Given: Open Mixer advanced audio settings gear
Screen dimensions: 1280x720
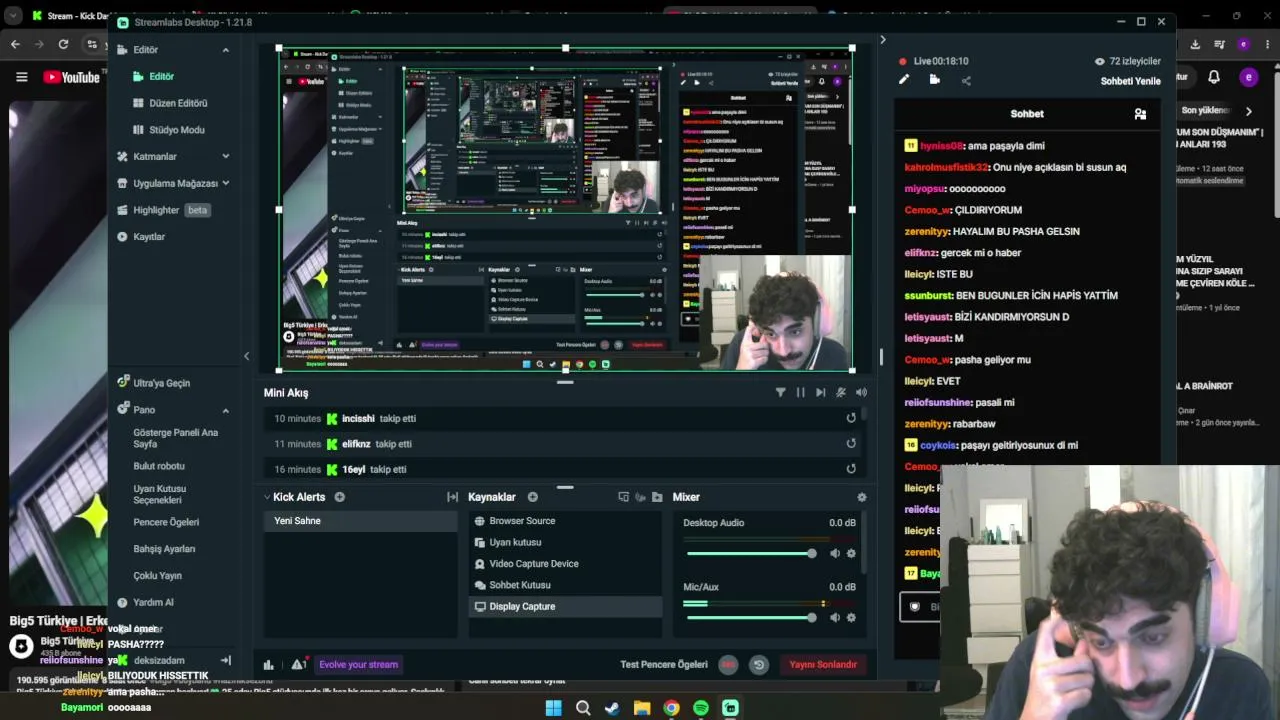Looking at the screenshot, I should 862,497.
